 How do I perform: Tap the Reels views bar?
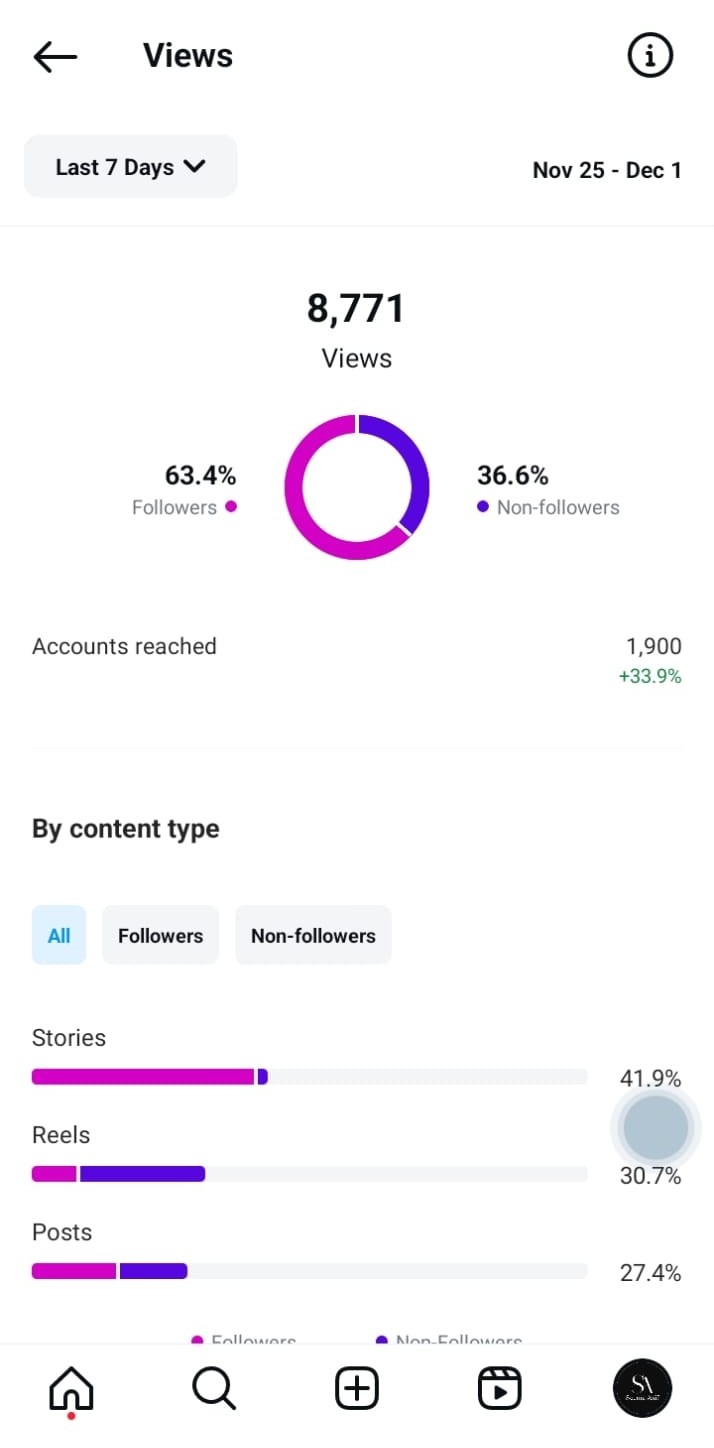click(309, 1174)
